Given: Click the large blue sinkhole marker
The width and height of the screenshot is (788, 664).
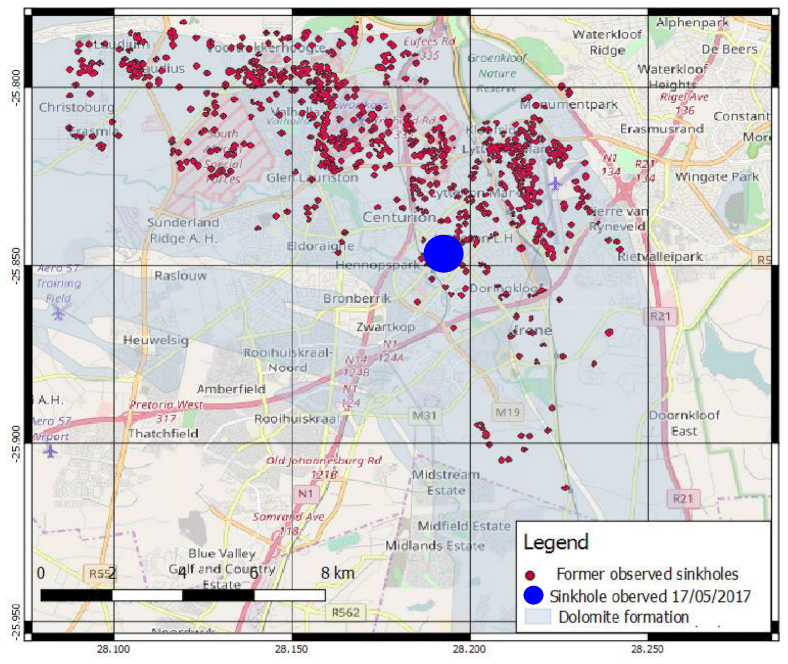Looking at the screenshot, I should pyautogui.click(x=443, y=254).
